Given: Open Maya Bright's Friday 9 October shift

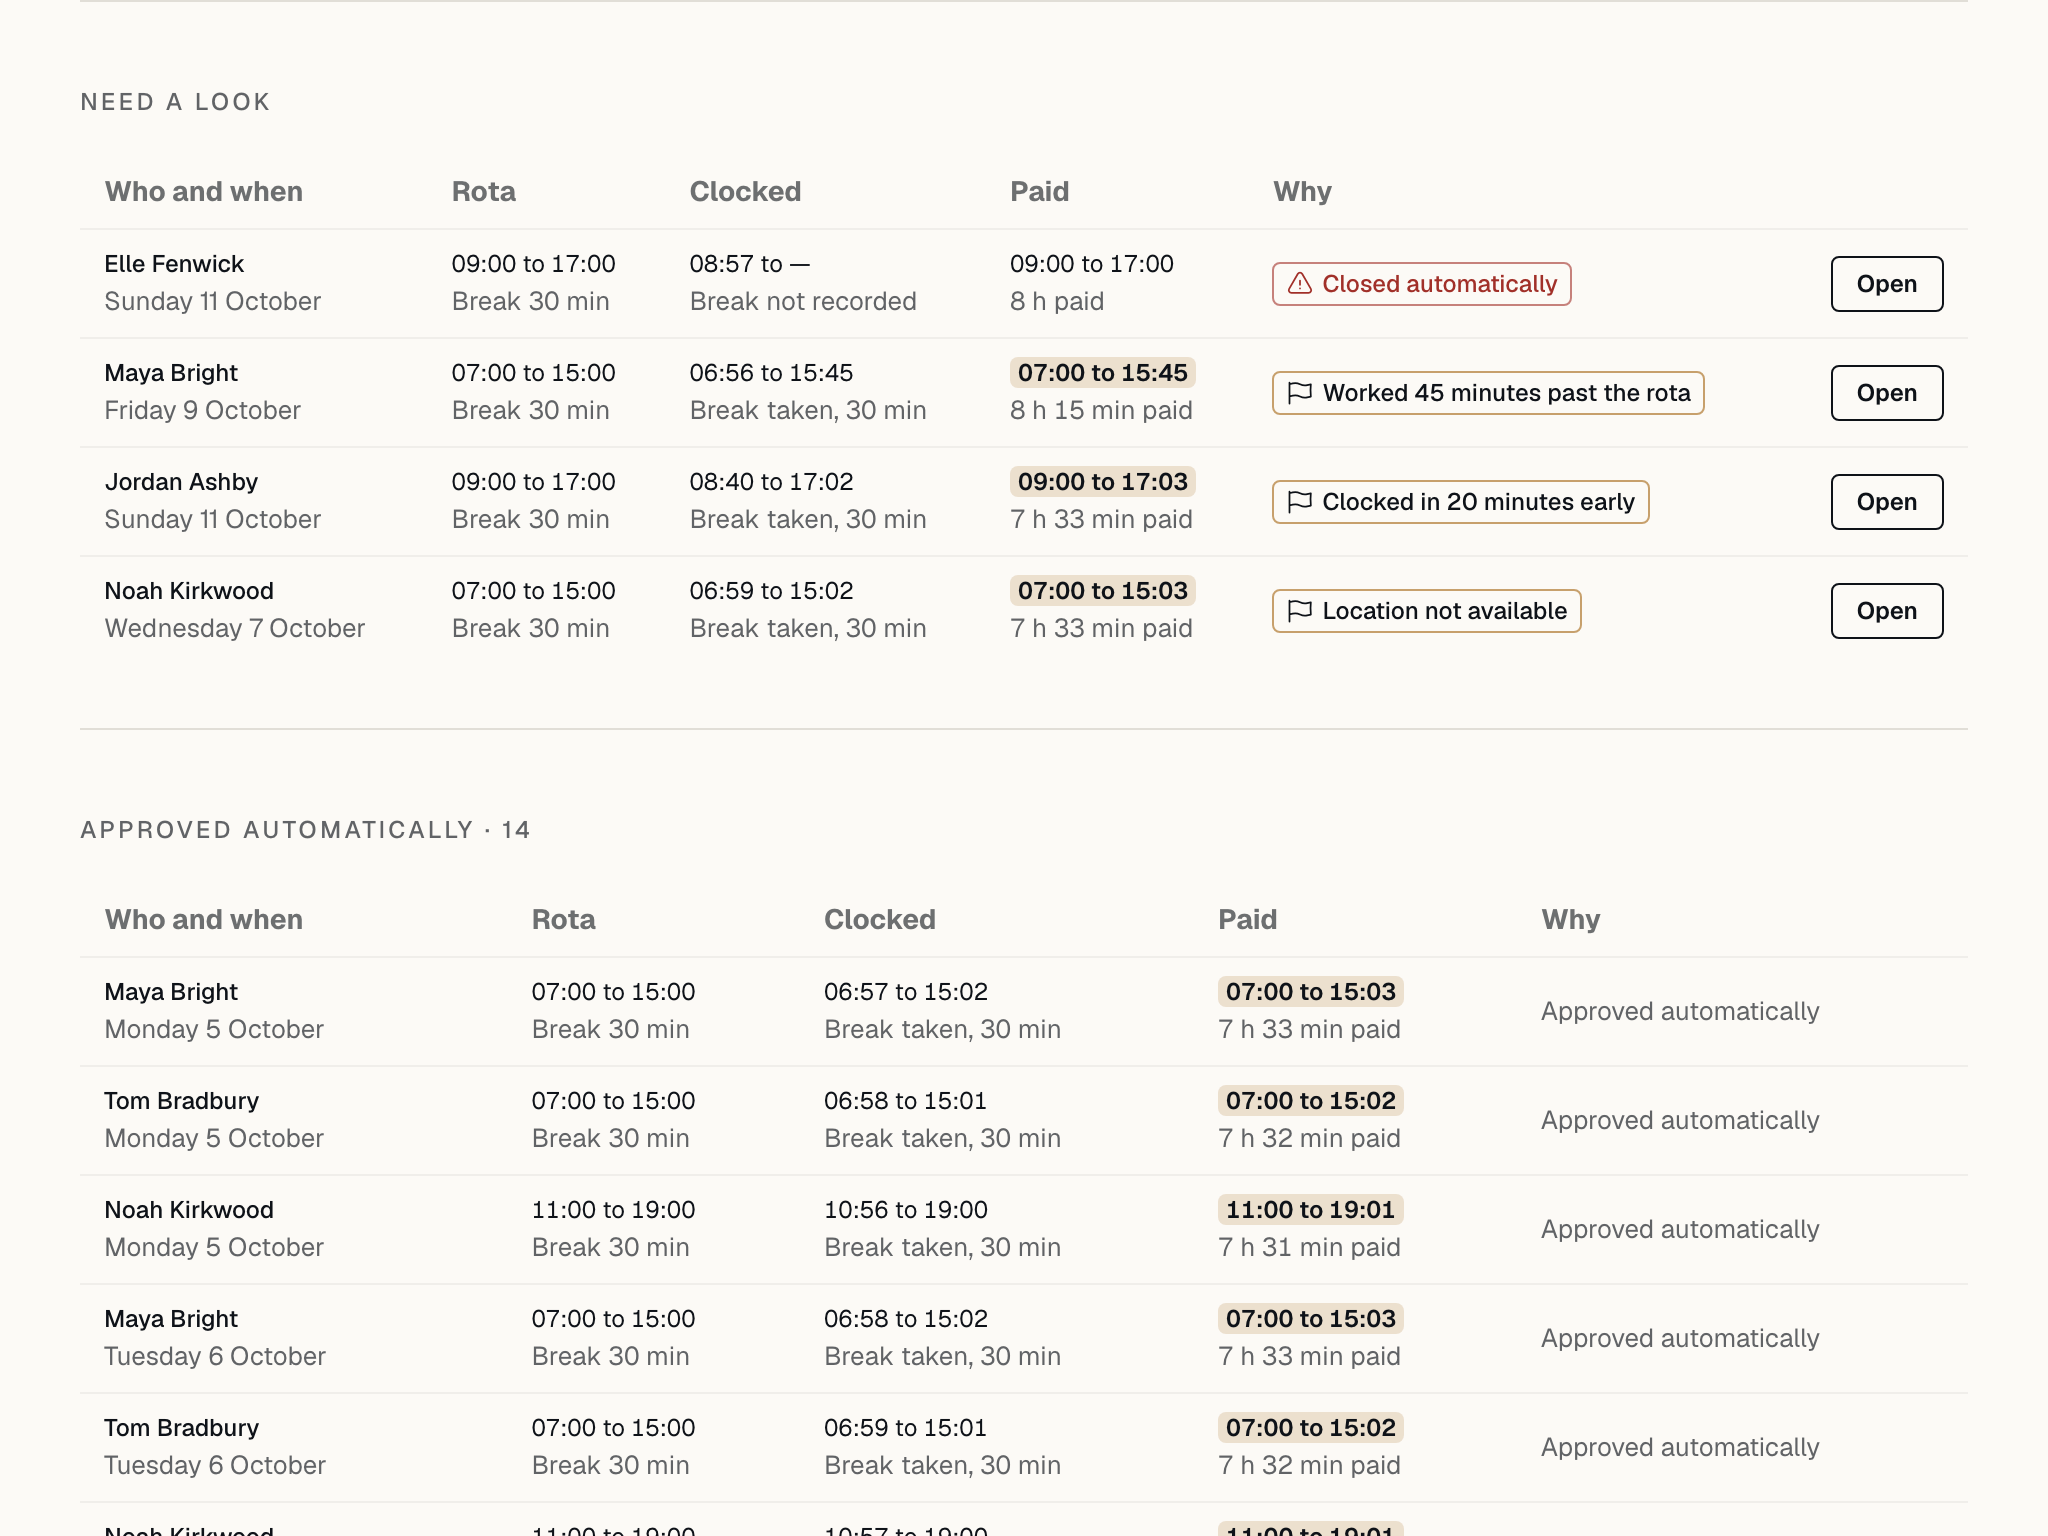Looking at the screenshot, I should pos(1886,393).
